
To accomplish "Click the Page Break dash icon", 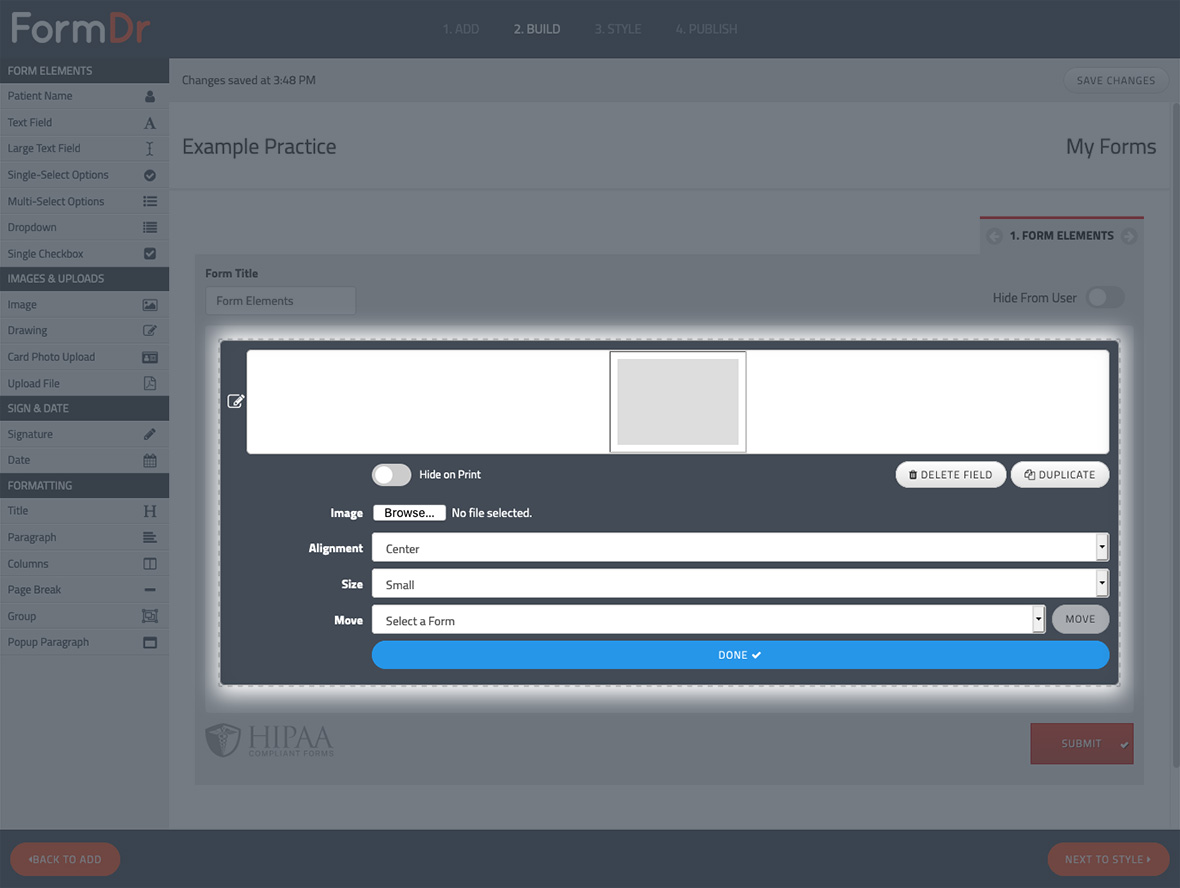I will click(x=150, y=590).
